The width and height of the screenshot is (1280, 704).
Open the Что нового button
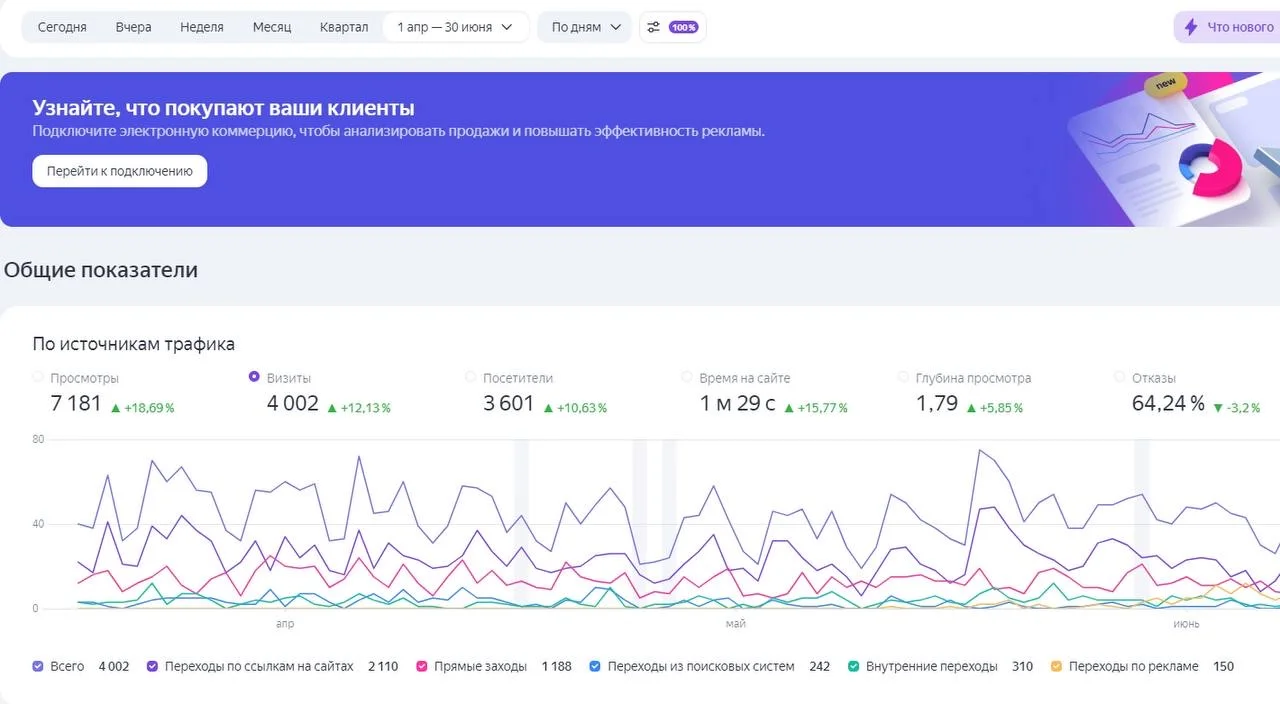pos(1228,27)
